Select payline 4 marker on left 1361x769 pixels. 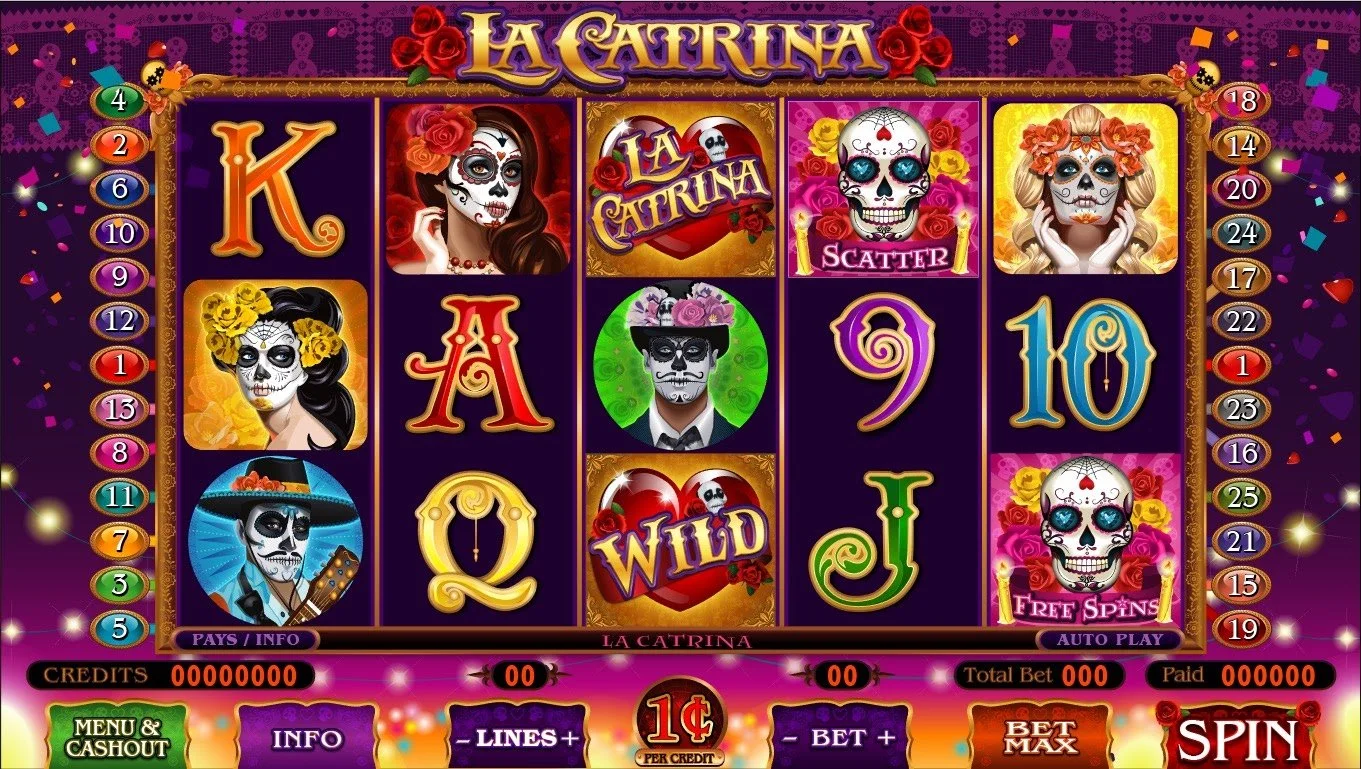coord(119,100)
